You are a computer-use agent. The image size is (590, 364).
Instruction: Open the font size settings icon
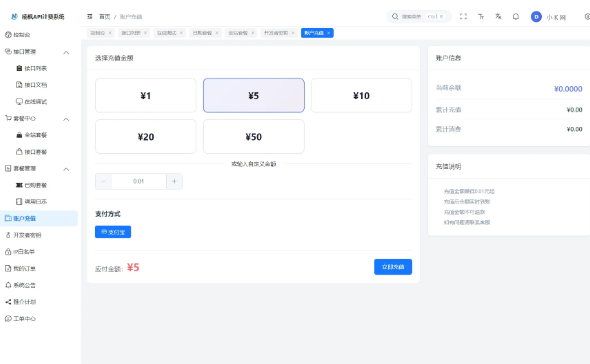coord(481,17)
